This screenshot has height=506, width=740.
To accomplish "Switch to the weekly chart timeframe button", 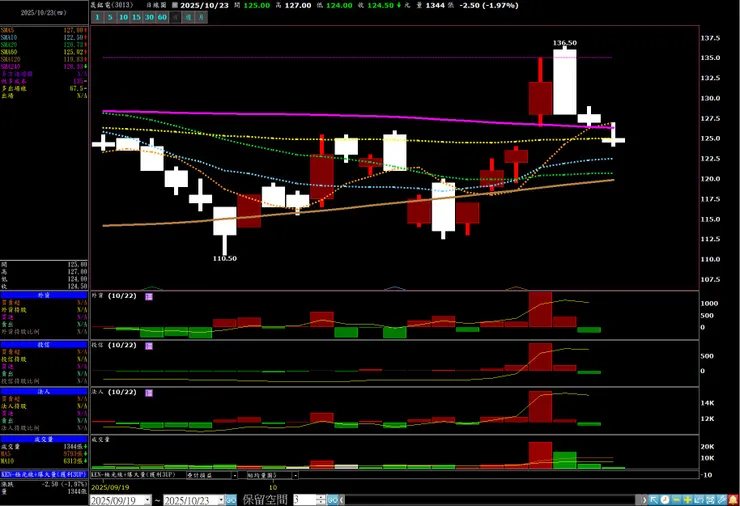I will coord(188,17).
